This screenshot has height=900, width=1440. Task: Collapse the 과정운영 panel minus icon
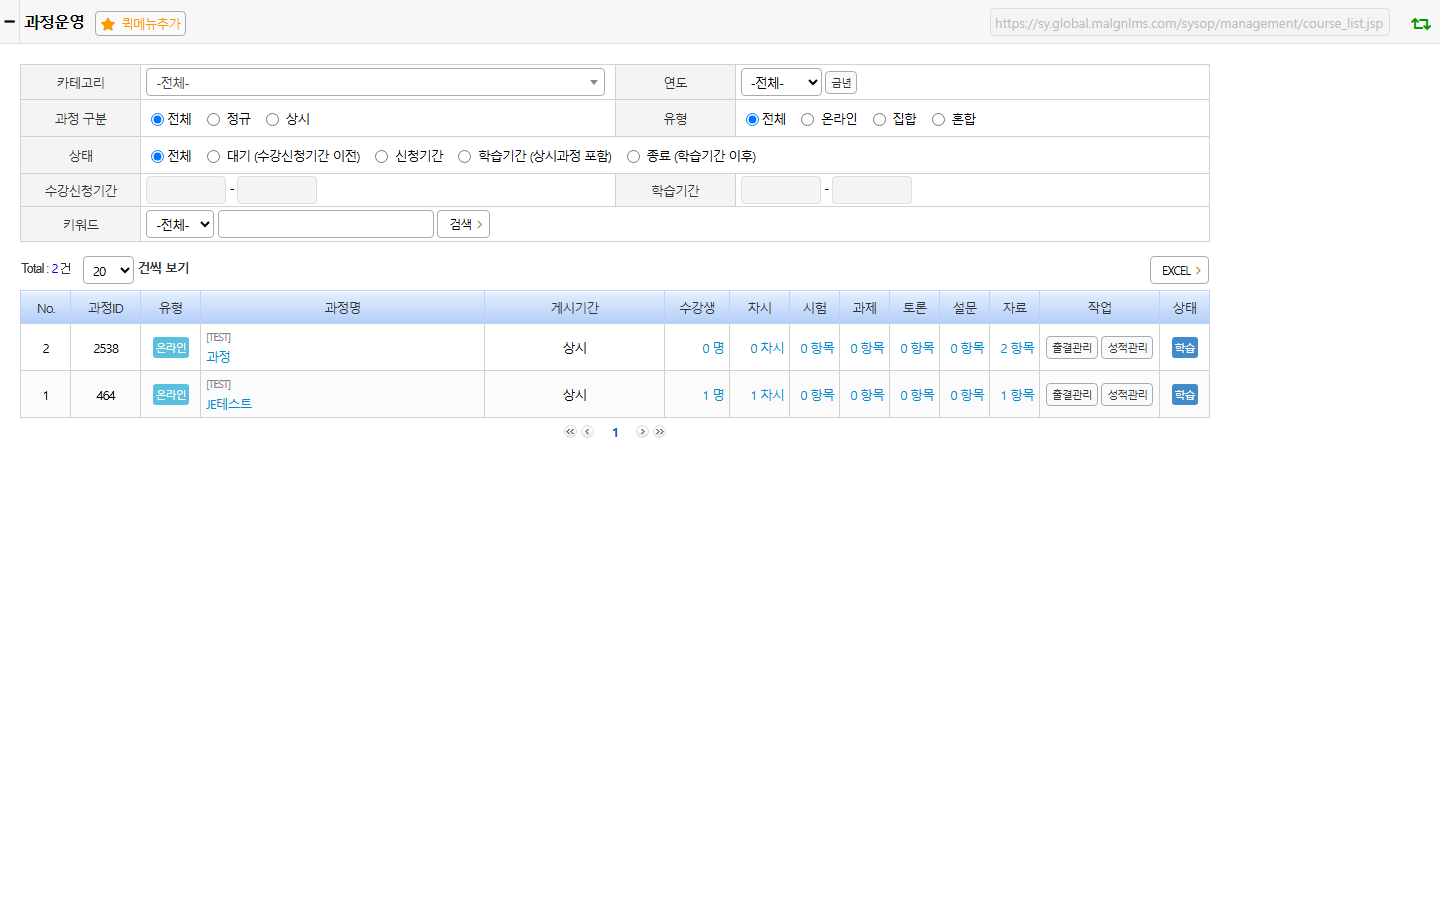pos(9,21)
